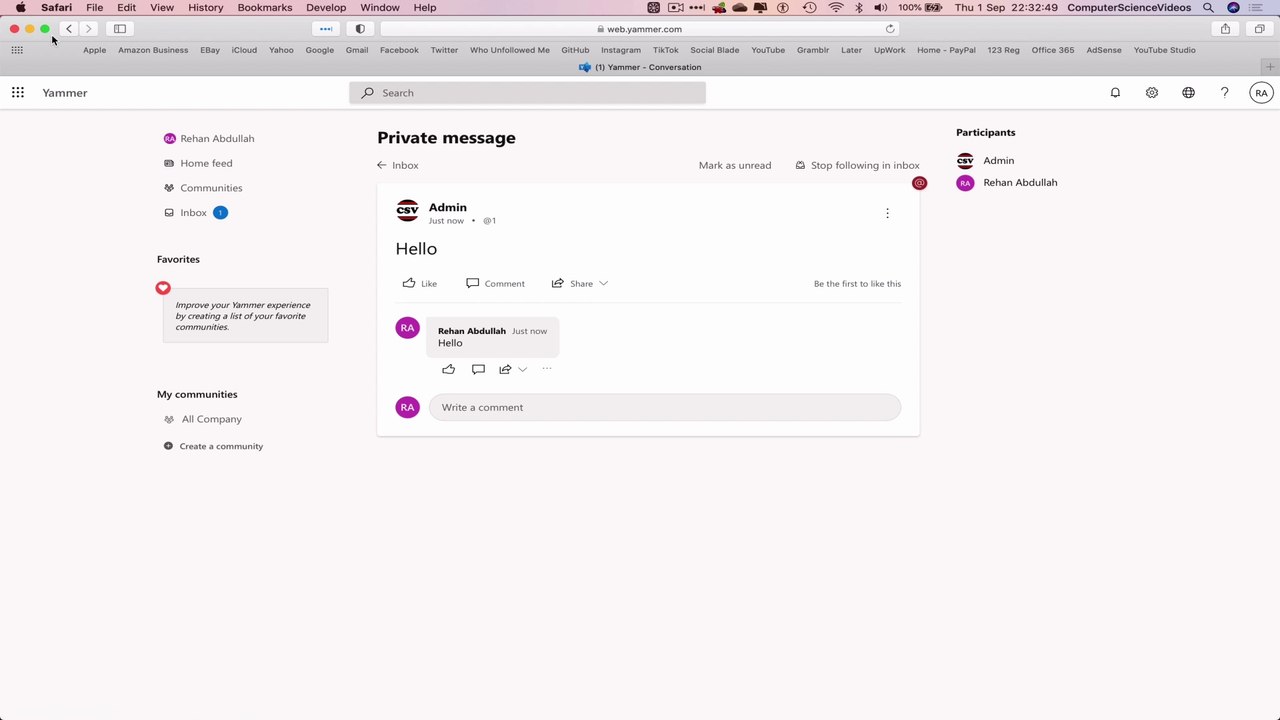This screenshot has width=1280, height=720.
Task: Open a new Safari tab
Action: coord(1269,67)
